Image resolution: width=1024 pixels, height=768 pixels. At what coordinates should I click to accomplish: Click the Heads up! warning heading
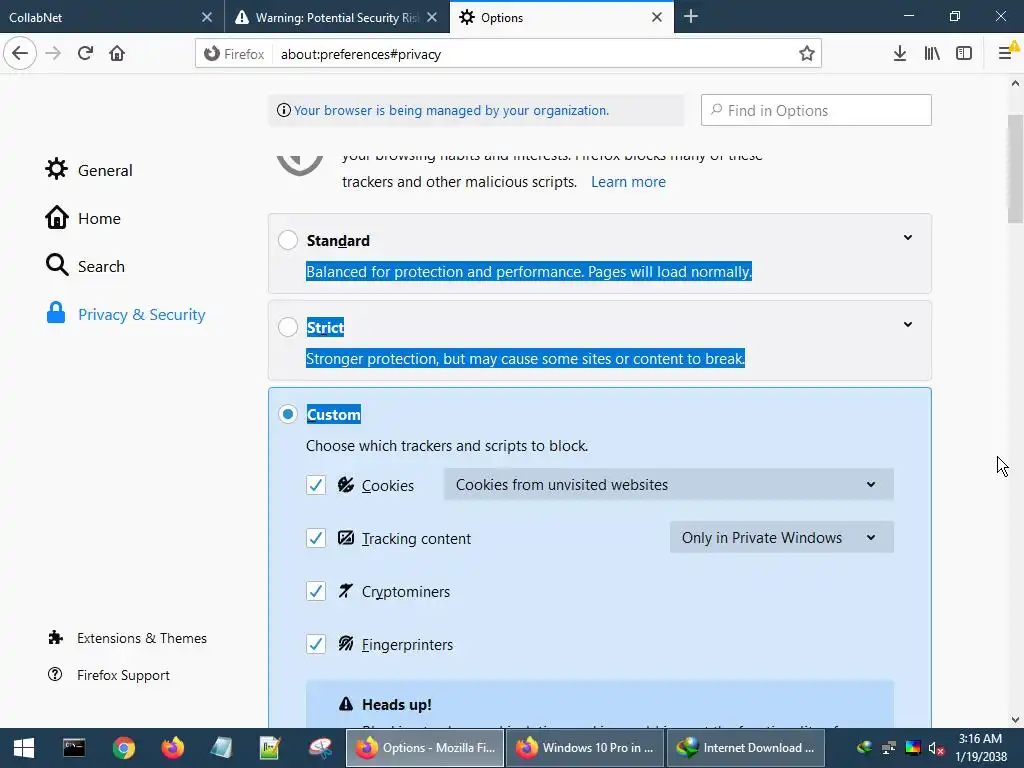(396, 705)
